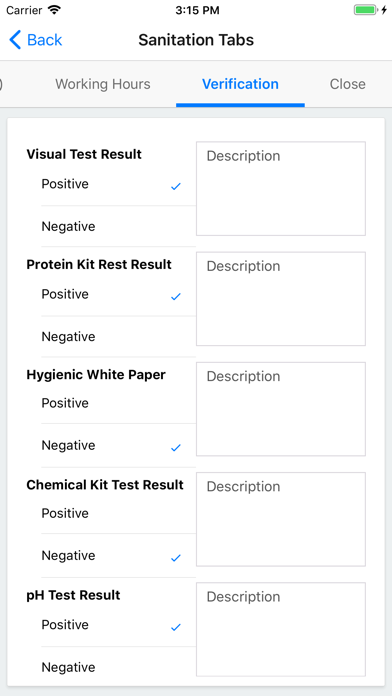Tap the Wi-Fi signal icon
The image size is (392, 696).
(x=54, y=10)
